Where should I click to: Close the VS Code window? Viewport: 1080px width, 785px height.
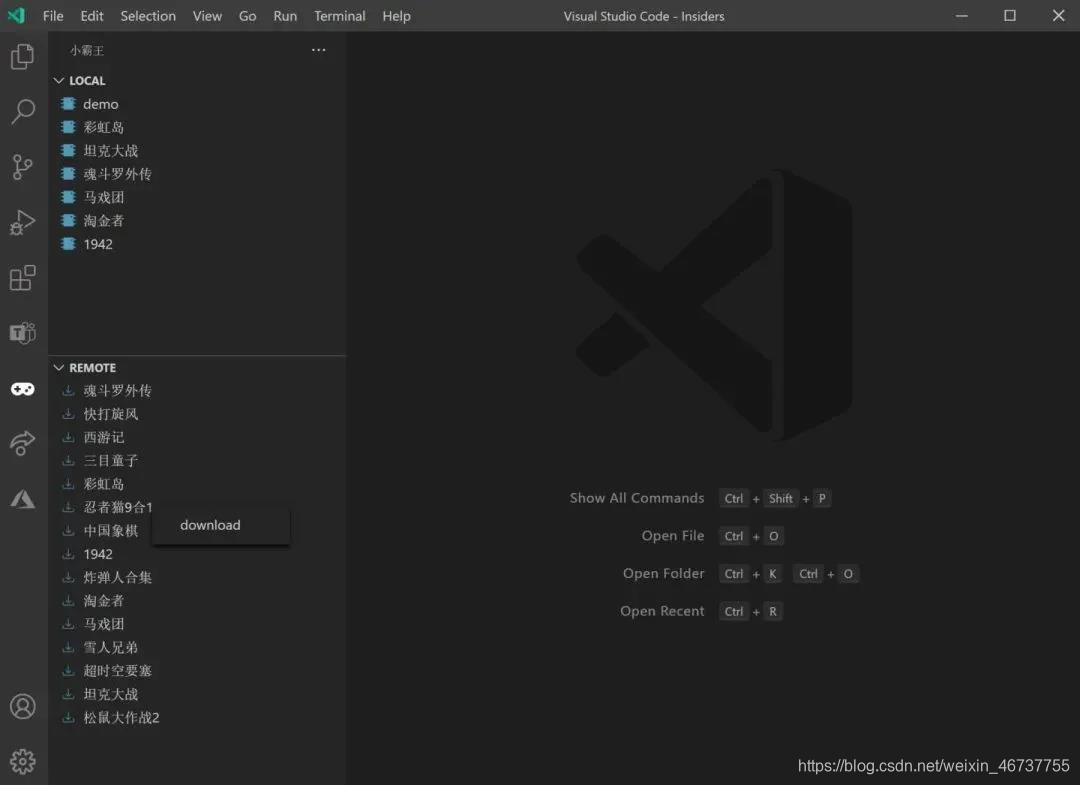(1059, 15)
